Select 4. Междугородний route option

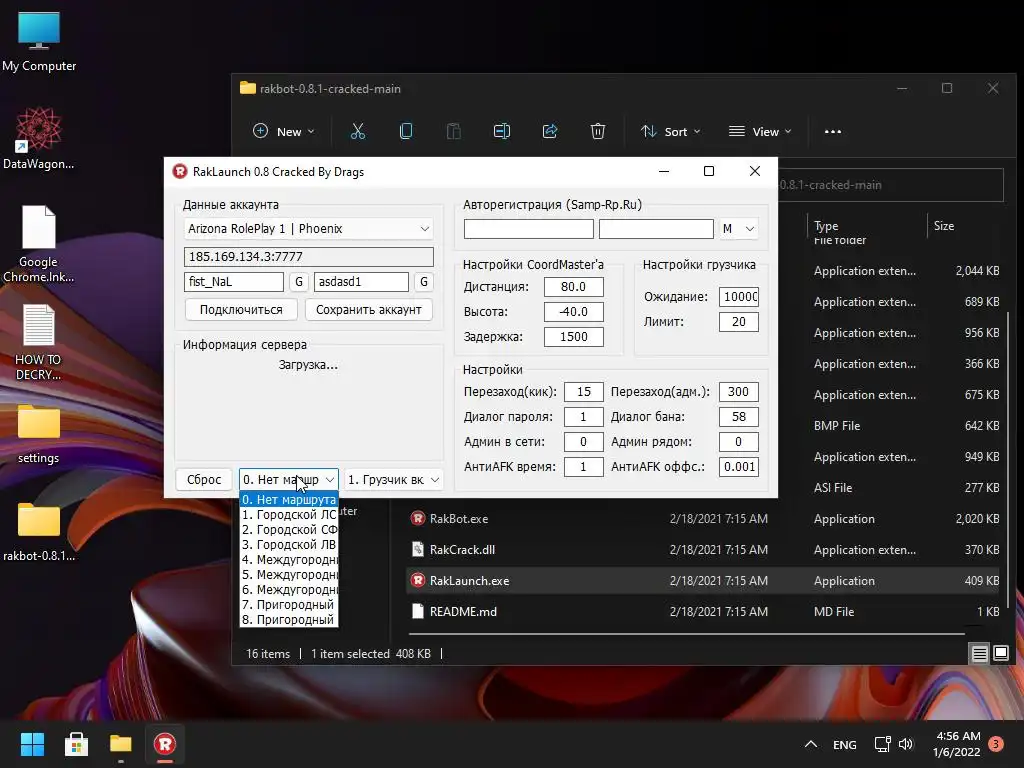289,560
